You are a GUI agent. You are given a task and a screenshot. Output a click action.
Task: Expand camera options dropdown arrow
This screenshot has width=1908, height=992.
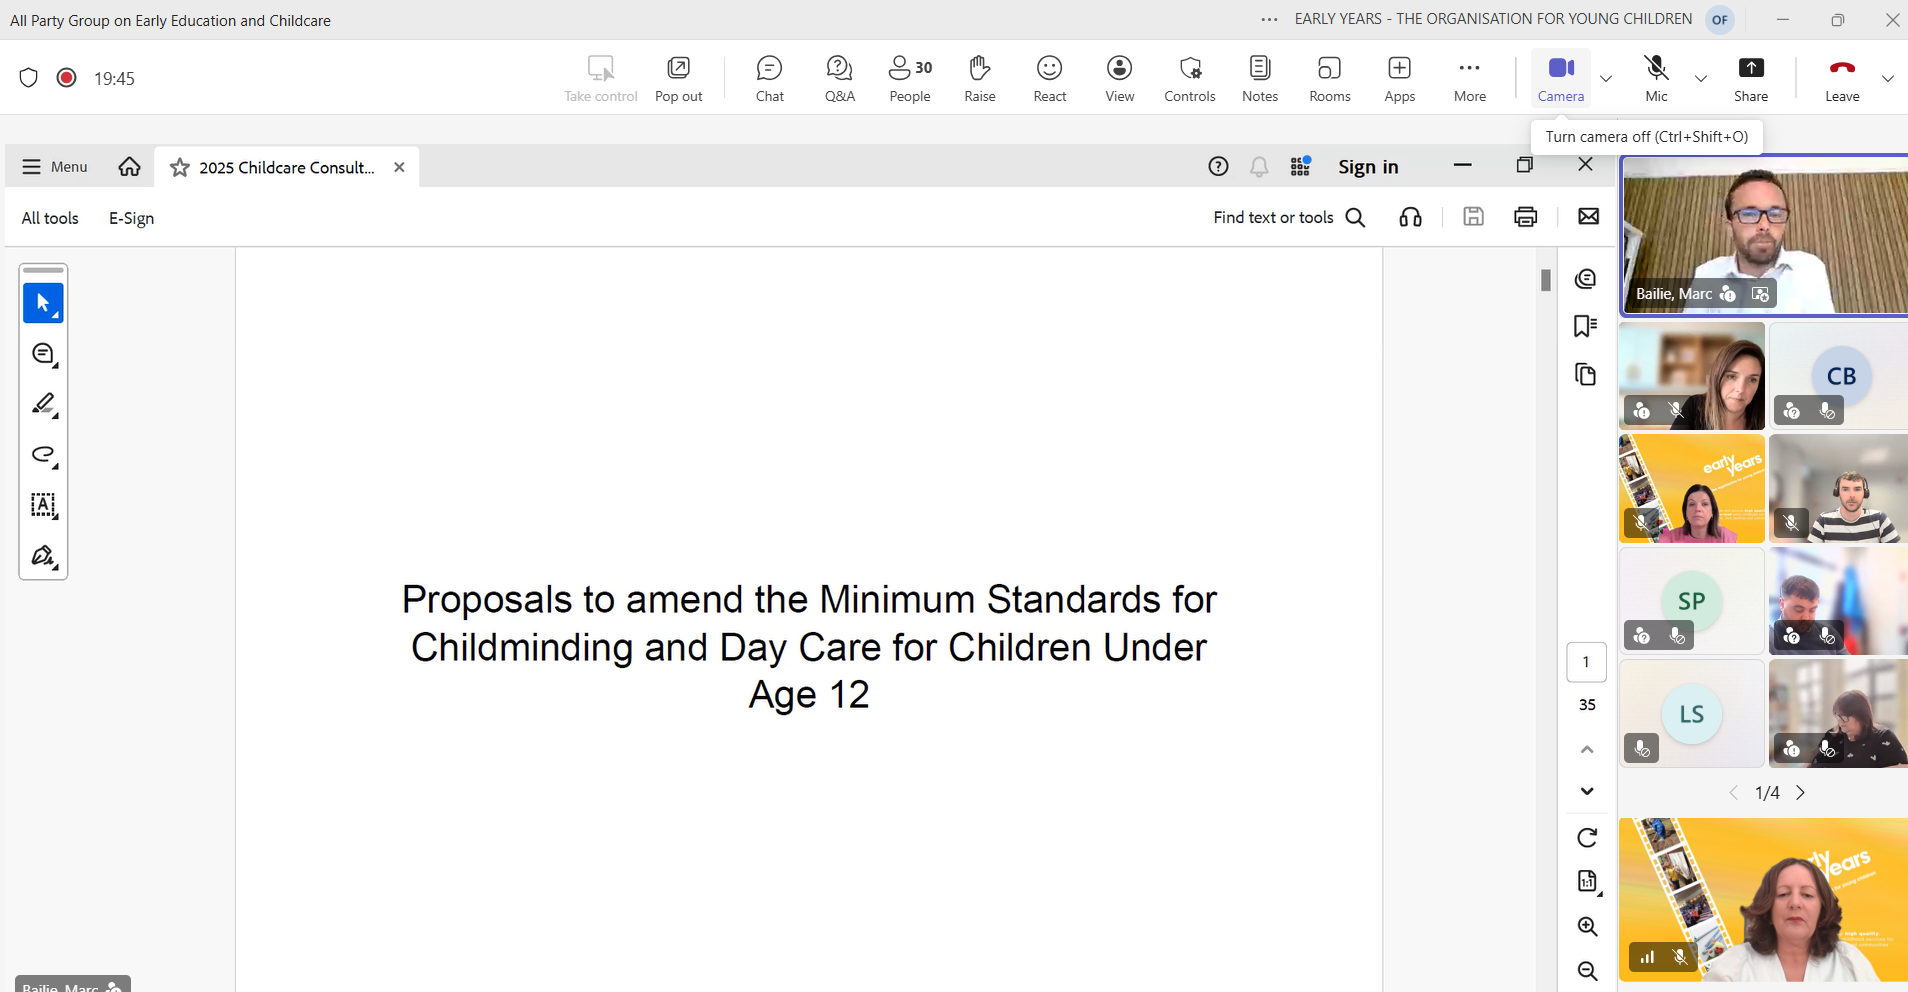1606,79
